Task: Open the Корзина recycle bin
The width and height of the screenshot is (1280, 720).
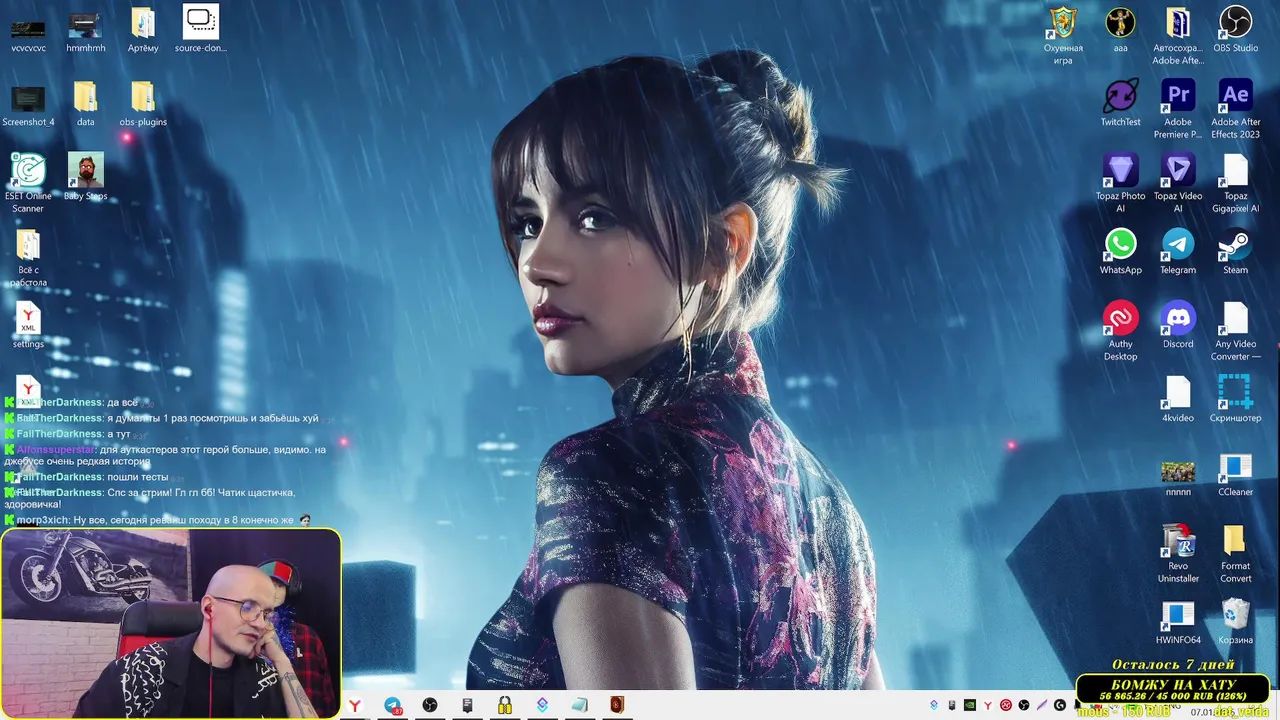Action: click(1236, 621)
